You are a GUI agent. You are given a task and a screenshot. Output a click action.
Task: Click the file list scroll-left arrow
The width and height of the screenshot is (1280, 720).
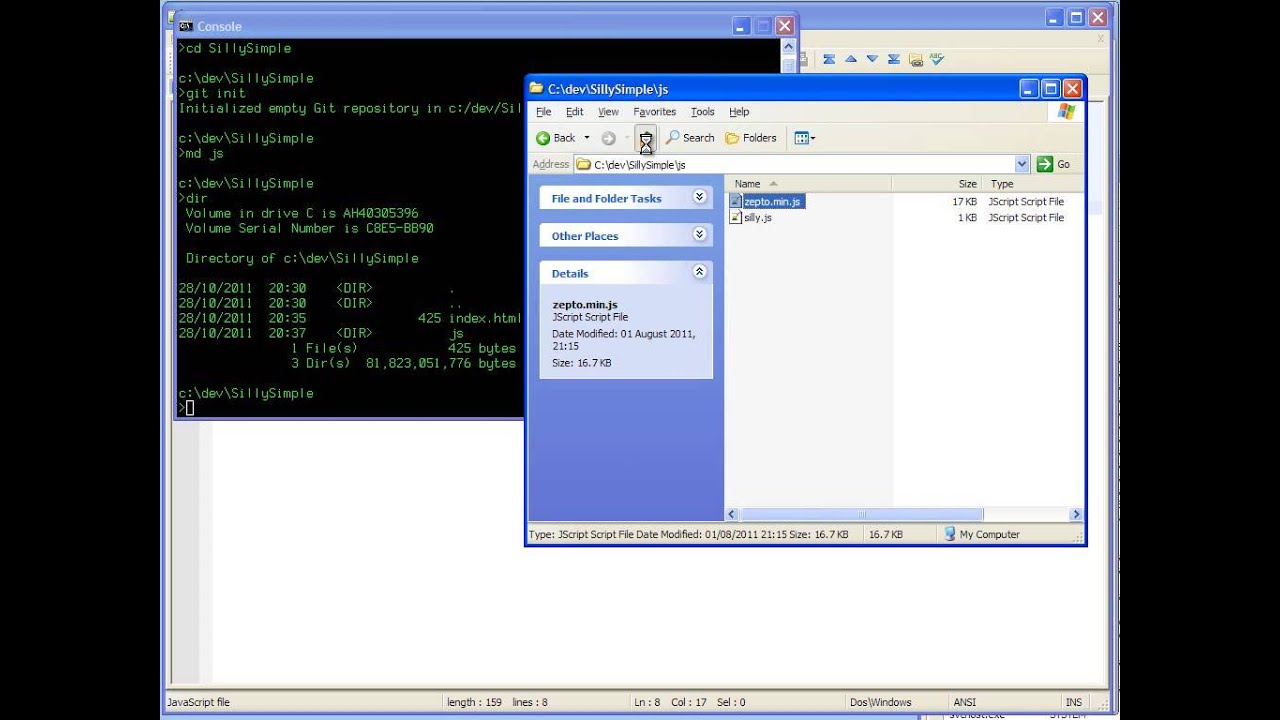click(x=732, y=514)
